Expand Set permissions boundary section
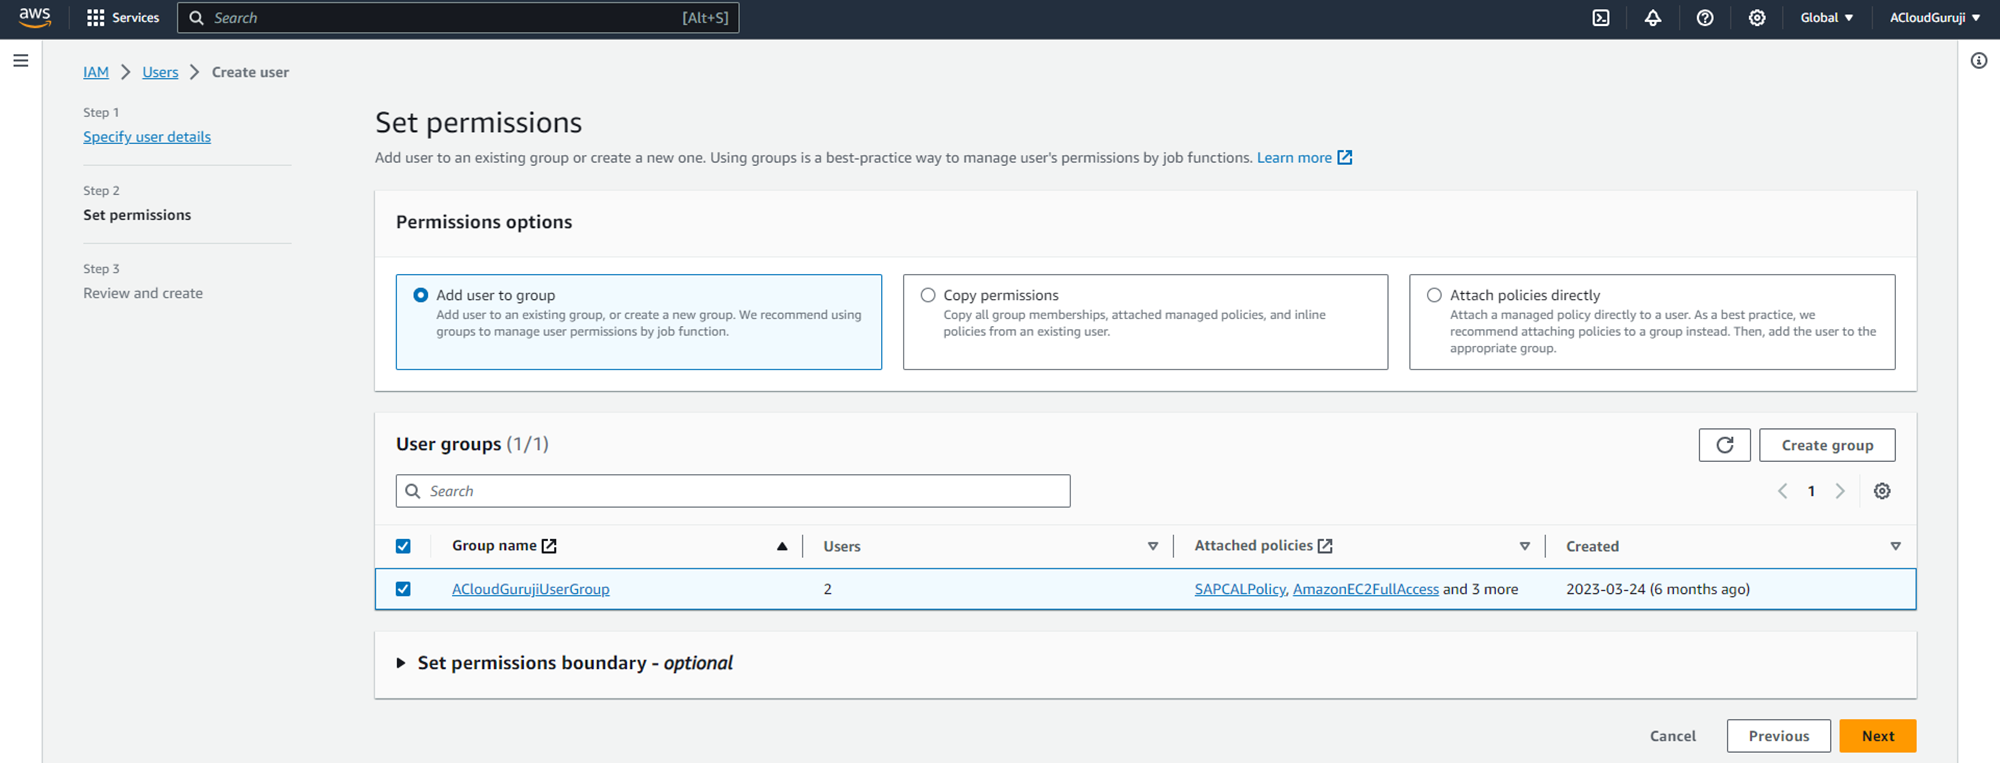The width and height of the screenshot is (2000, 763). [401, 663]
